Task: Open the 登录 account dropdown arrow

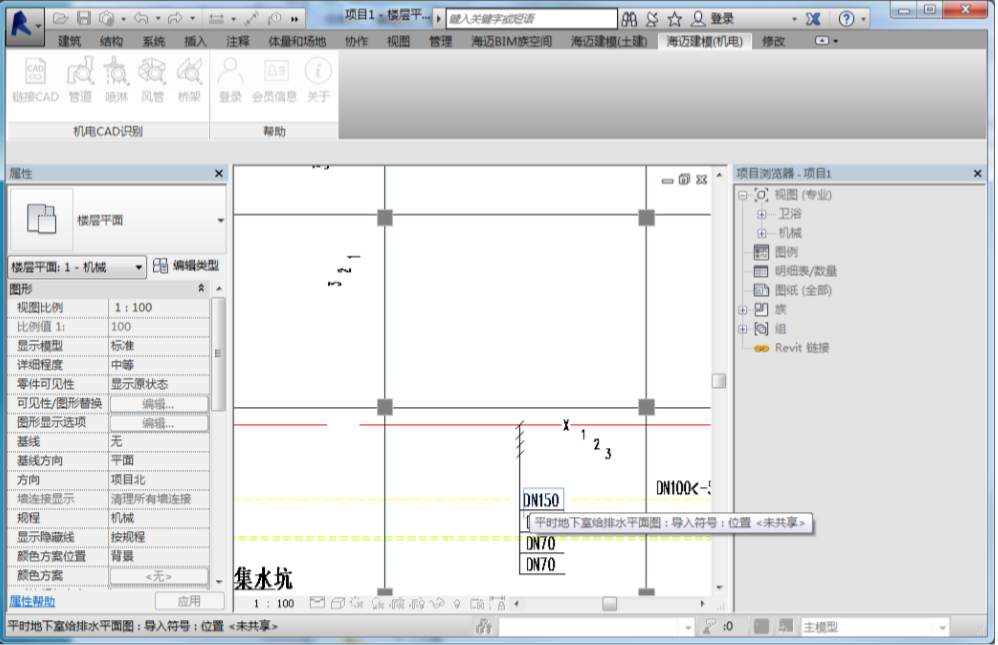Action: pos(794,19)
